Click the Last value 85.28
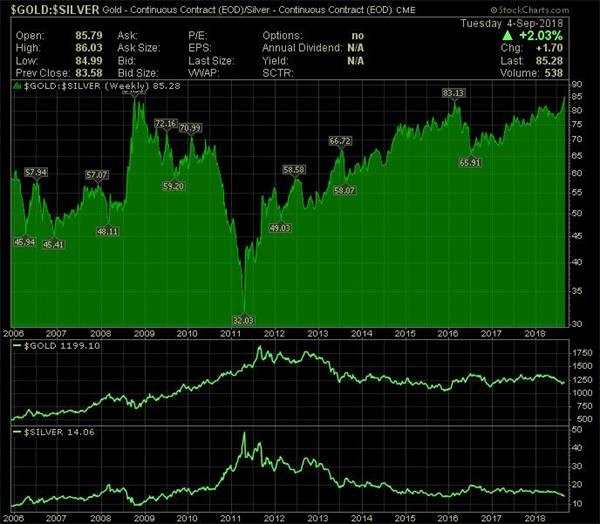 point(549,61)
